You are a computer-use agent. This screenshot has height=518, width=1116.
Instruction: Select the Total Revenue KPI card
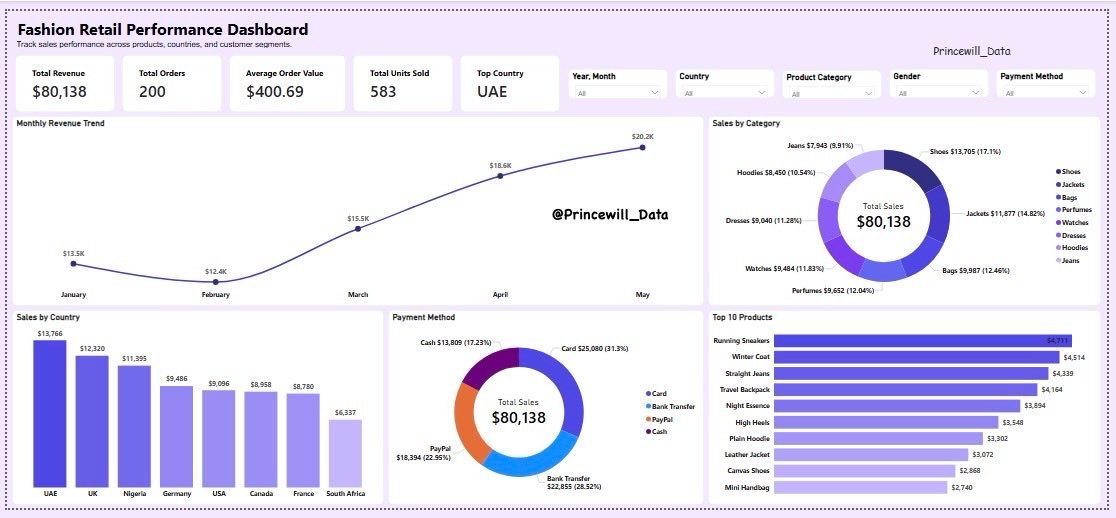tap(65, 84)
